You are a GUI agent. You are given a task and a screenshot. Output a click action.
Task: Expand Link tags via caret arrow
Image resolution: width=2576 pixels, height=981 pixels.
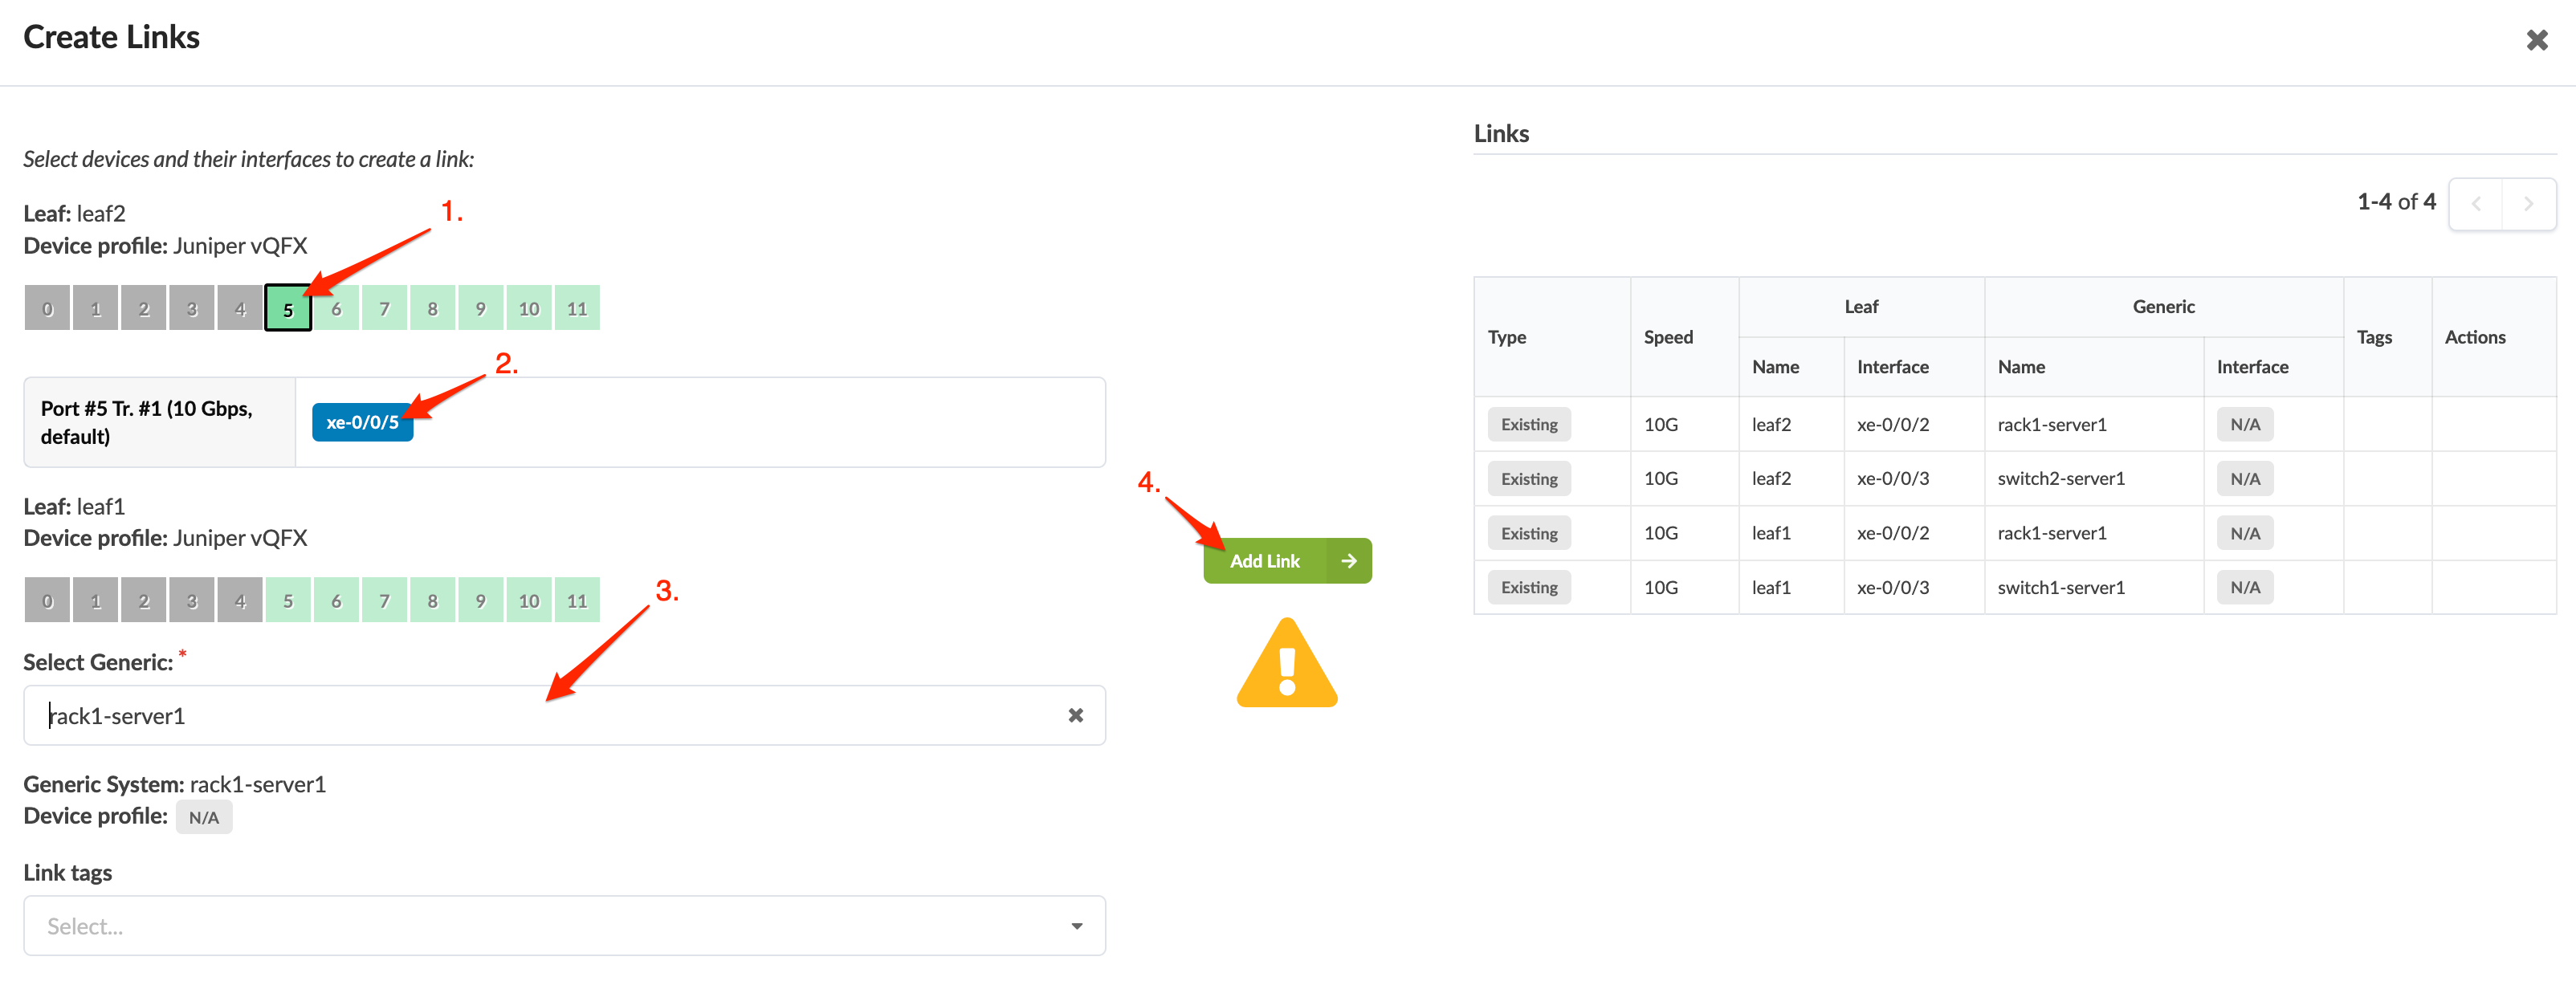point(1076,926)
